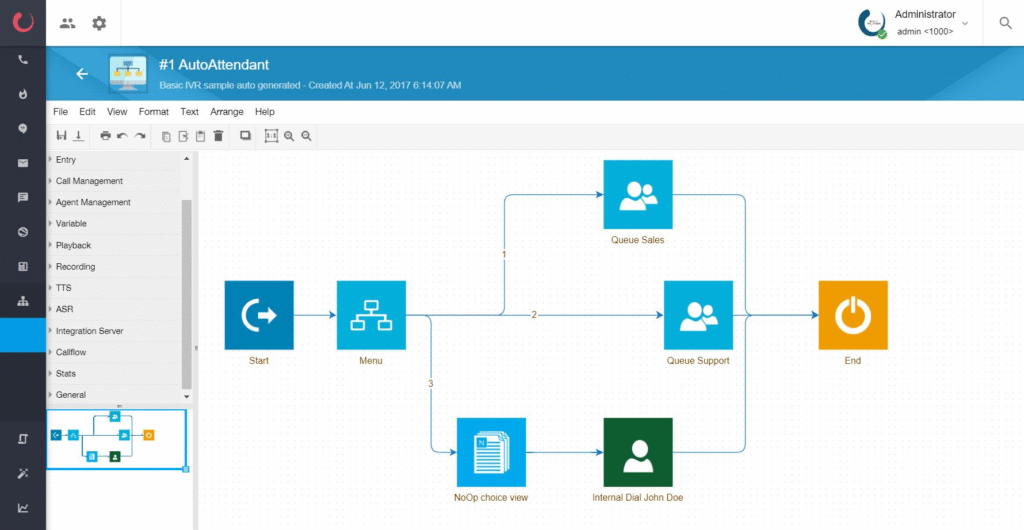Print the flow diagram
Screen dimensions: 1024x530
105,136
